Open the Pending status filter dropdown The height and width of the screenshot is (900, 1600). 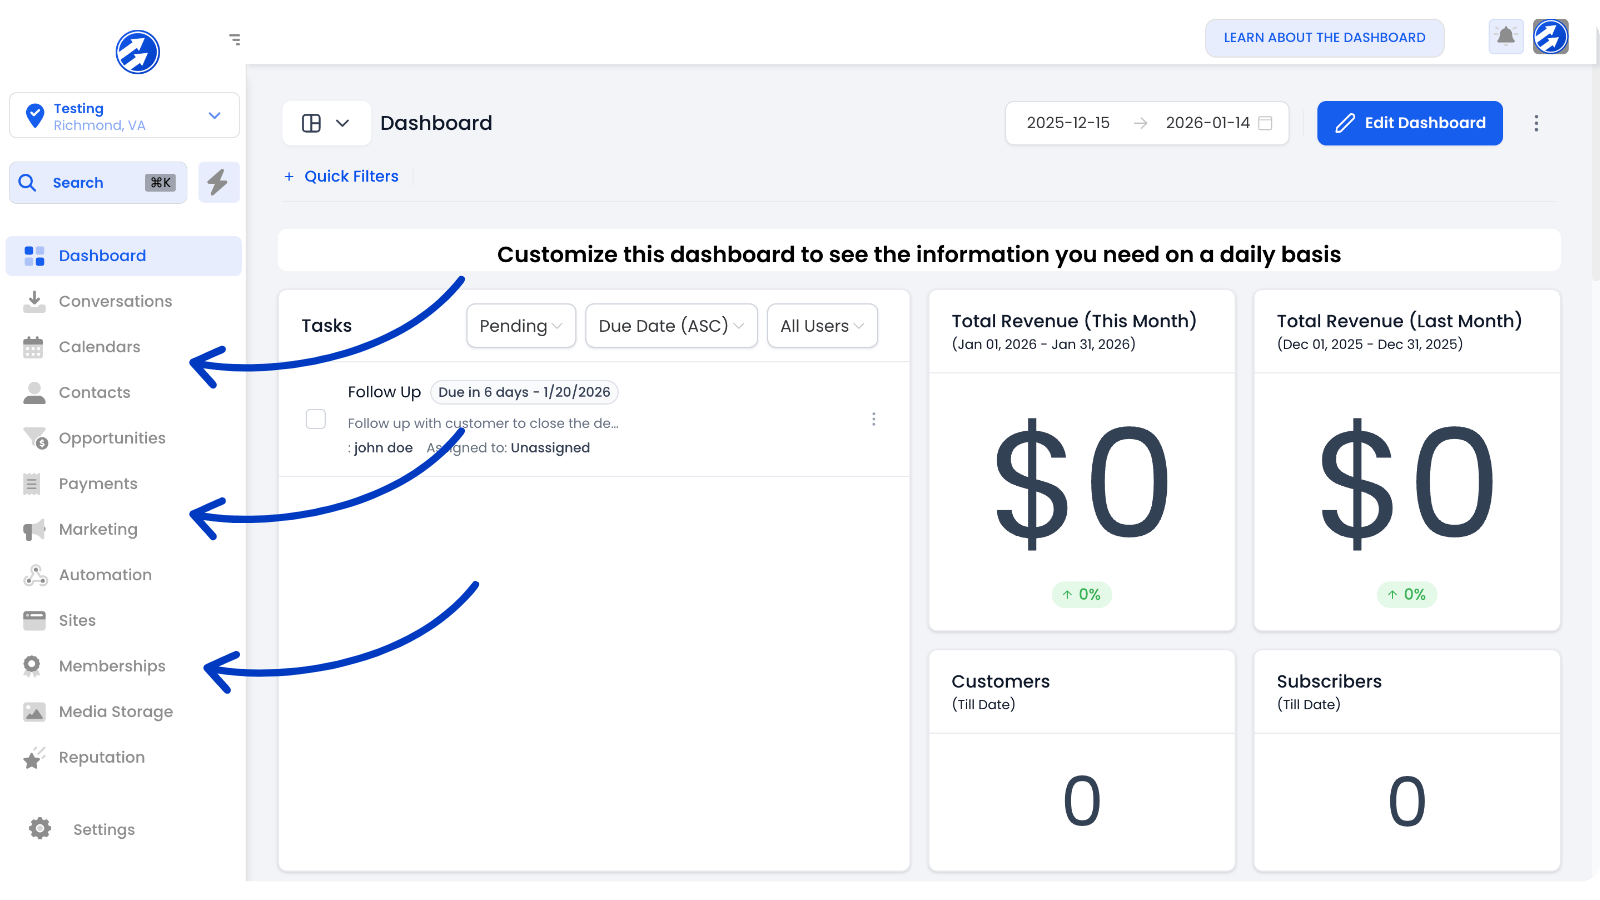[521, 326]
